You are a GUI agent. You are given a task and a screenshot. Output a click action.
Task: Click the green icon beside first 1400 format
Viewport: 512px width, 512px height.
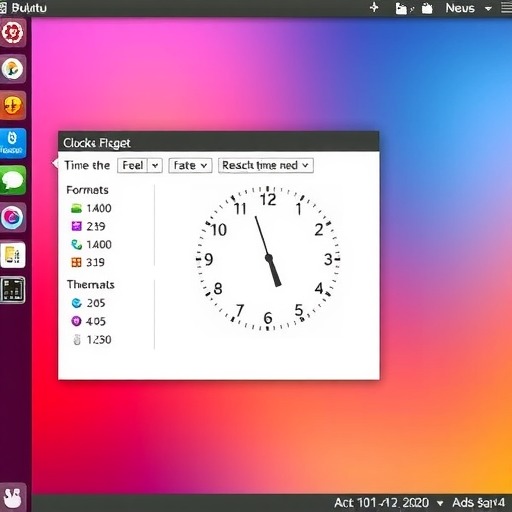point(76,208)
